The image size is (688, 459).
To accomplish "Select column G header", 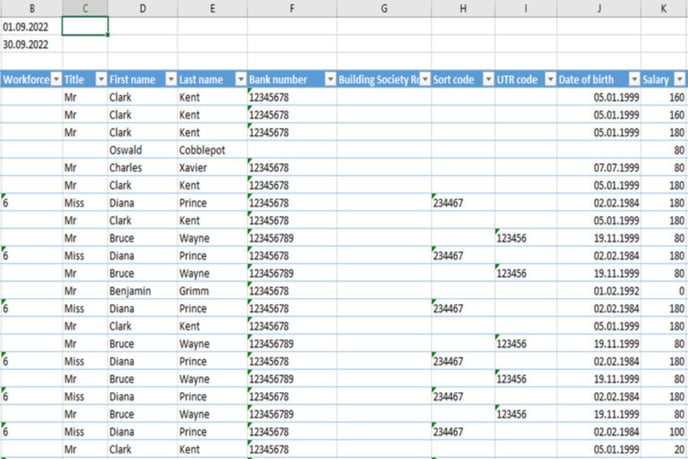I will (x=384, y=8).
